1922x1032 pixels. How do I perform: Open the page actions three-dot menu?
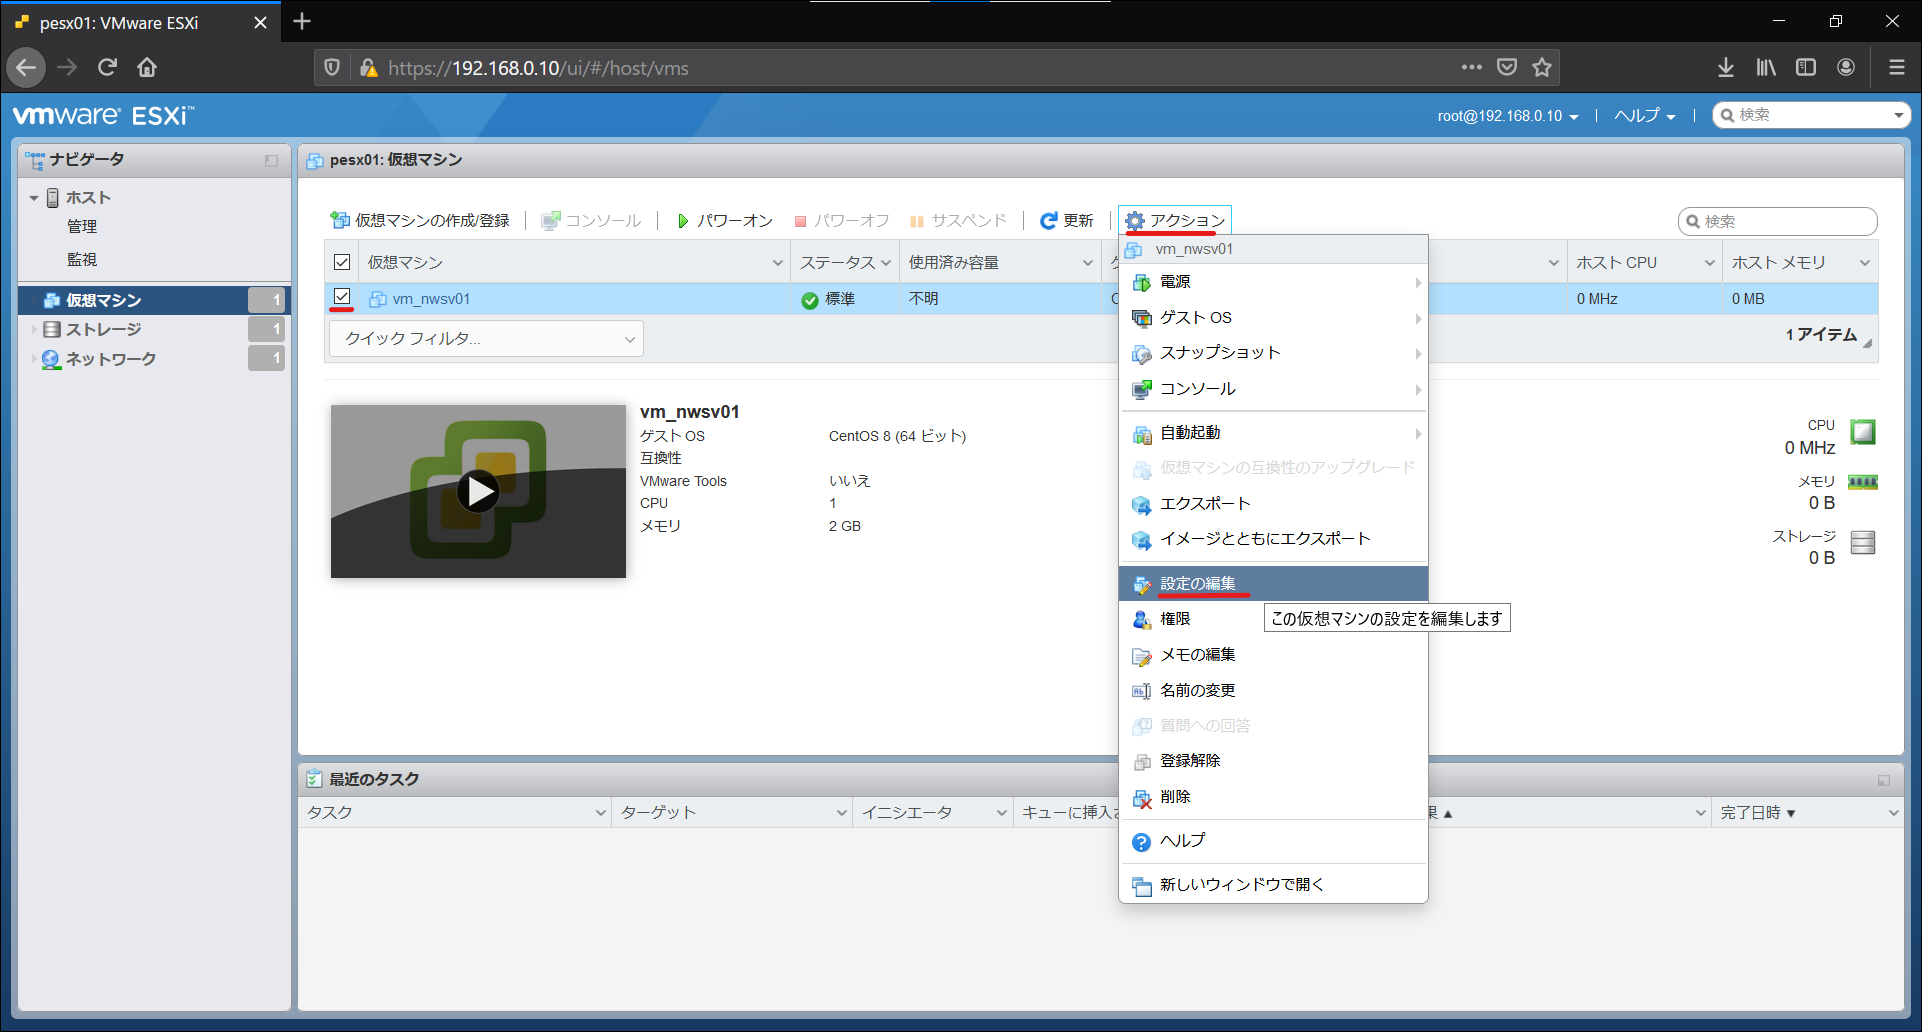coord(1471,68)
